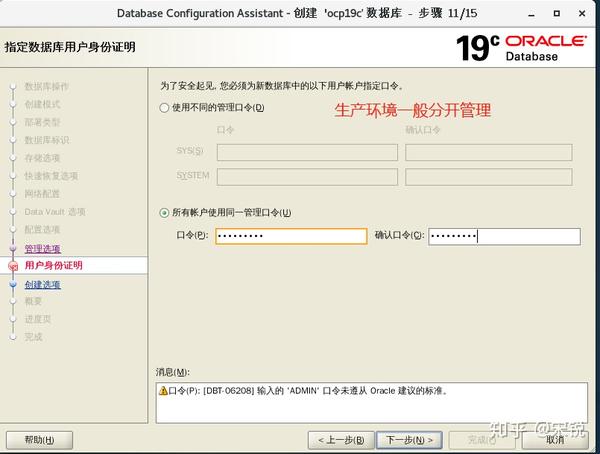Click the 数据库操作 step label
The height and width of the screenshot is (454, 600).
click(46, 87)
